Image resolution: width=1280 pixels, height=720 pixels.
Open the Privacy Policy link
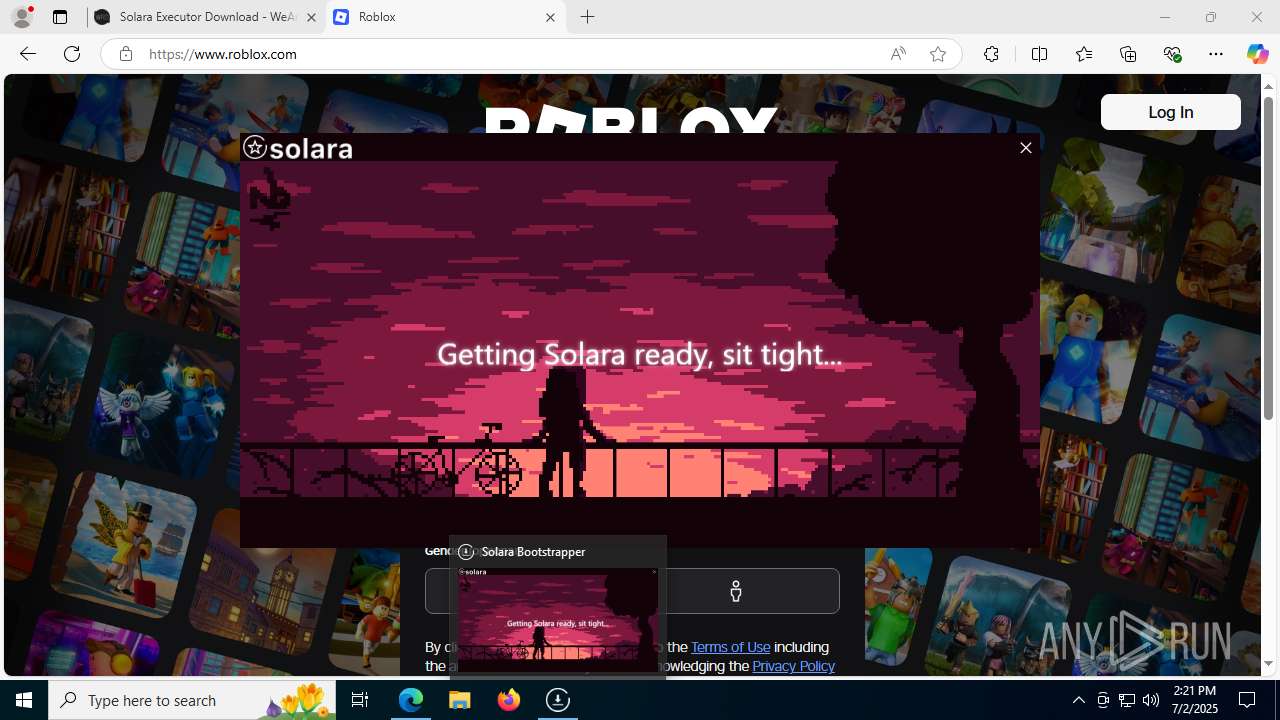click(x=793, y=666)
